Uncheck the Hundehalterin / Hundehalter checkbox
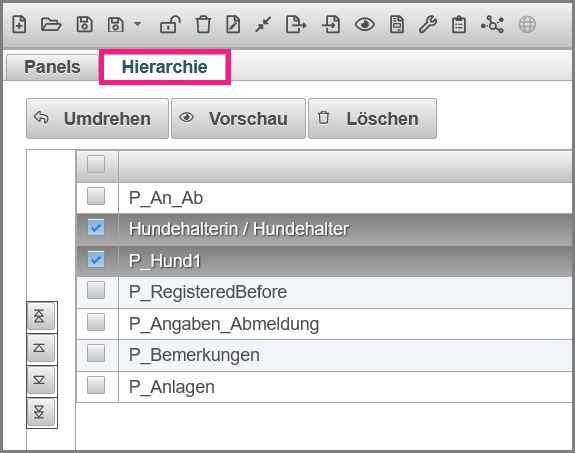575x453 pixels. [x=96, y=227]
